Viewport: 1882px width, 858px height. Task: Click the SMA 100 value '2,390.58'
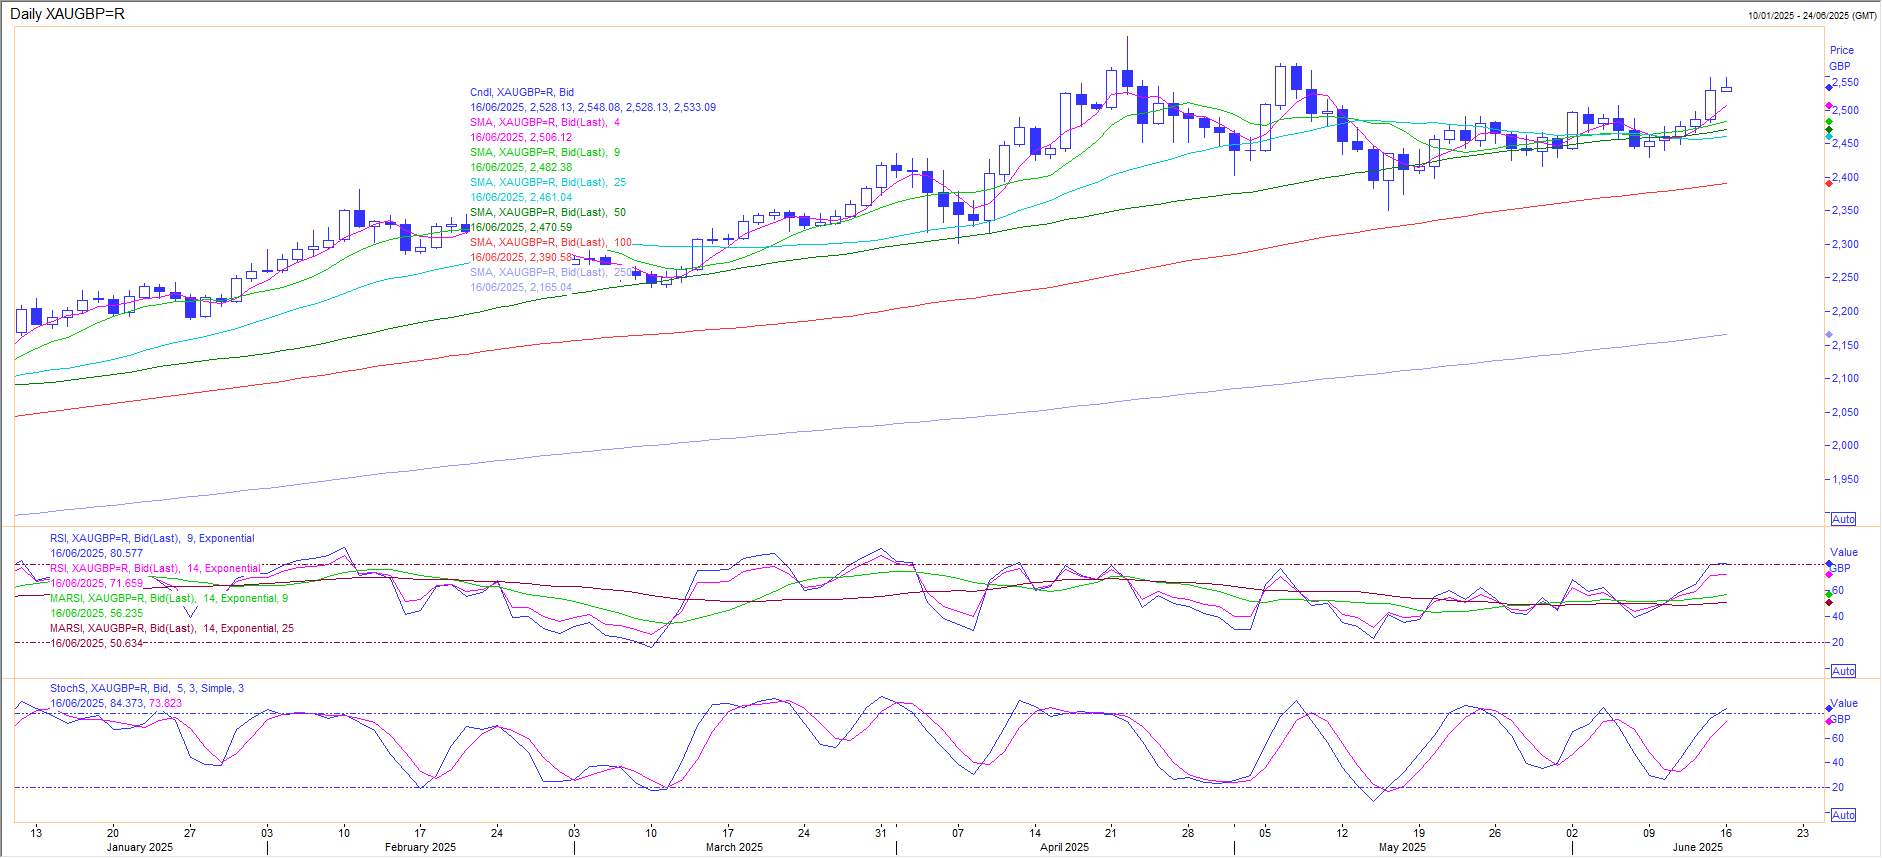point(521,257)
